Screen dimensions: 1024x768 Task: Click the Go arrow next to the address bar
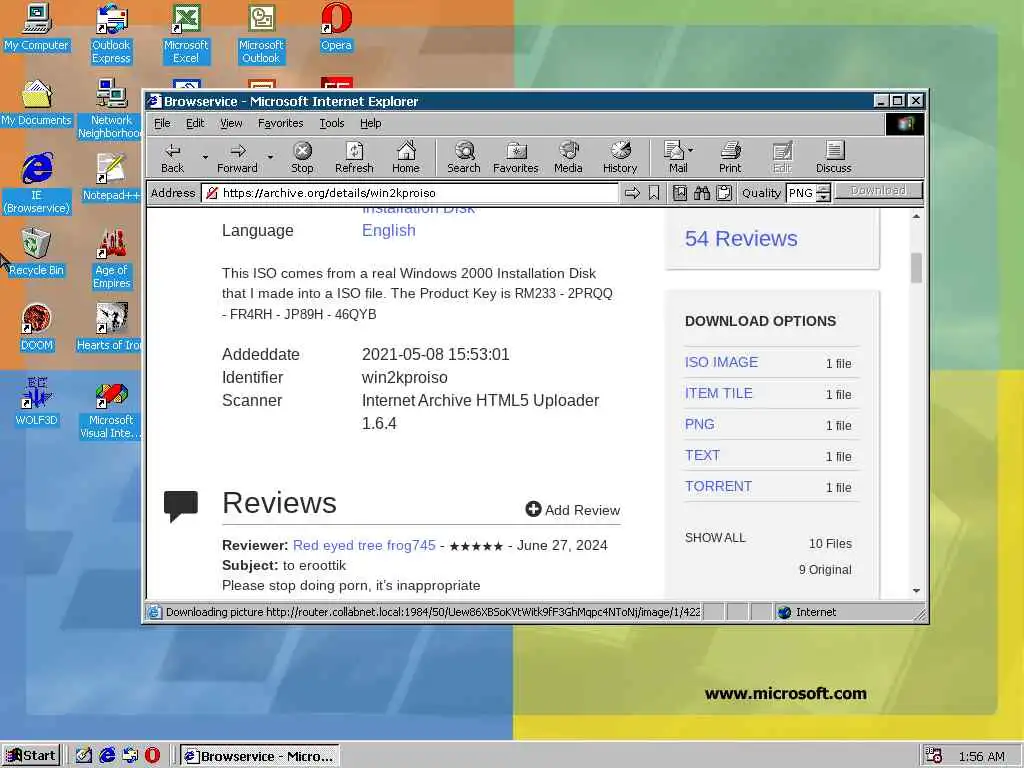click(632, 193)
